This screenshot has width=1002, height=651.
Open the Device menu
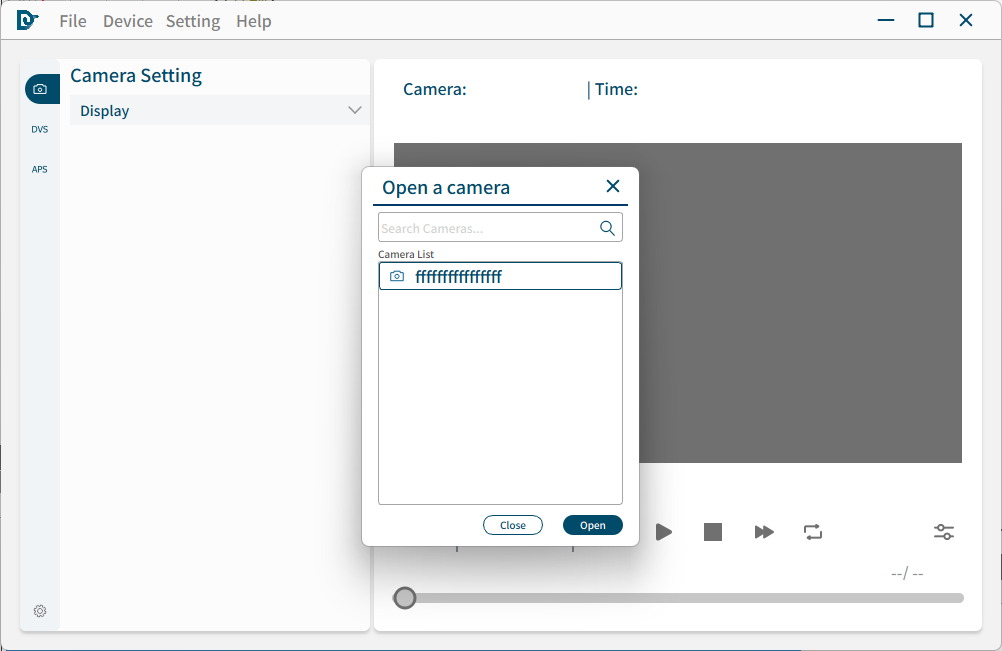point(128,21)
